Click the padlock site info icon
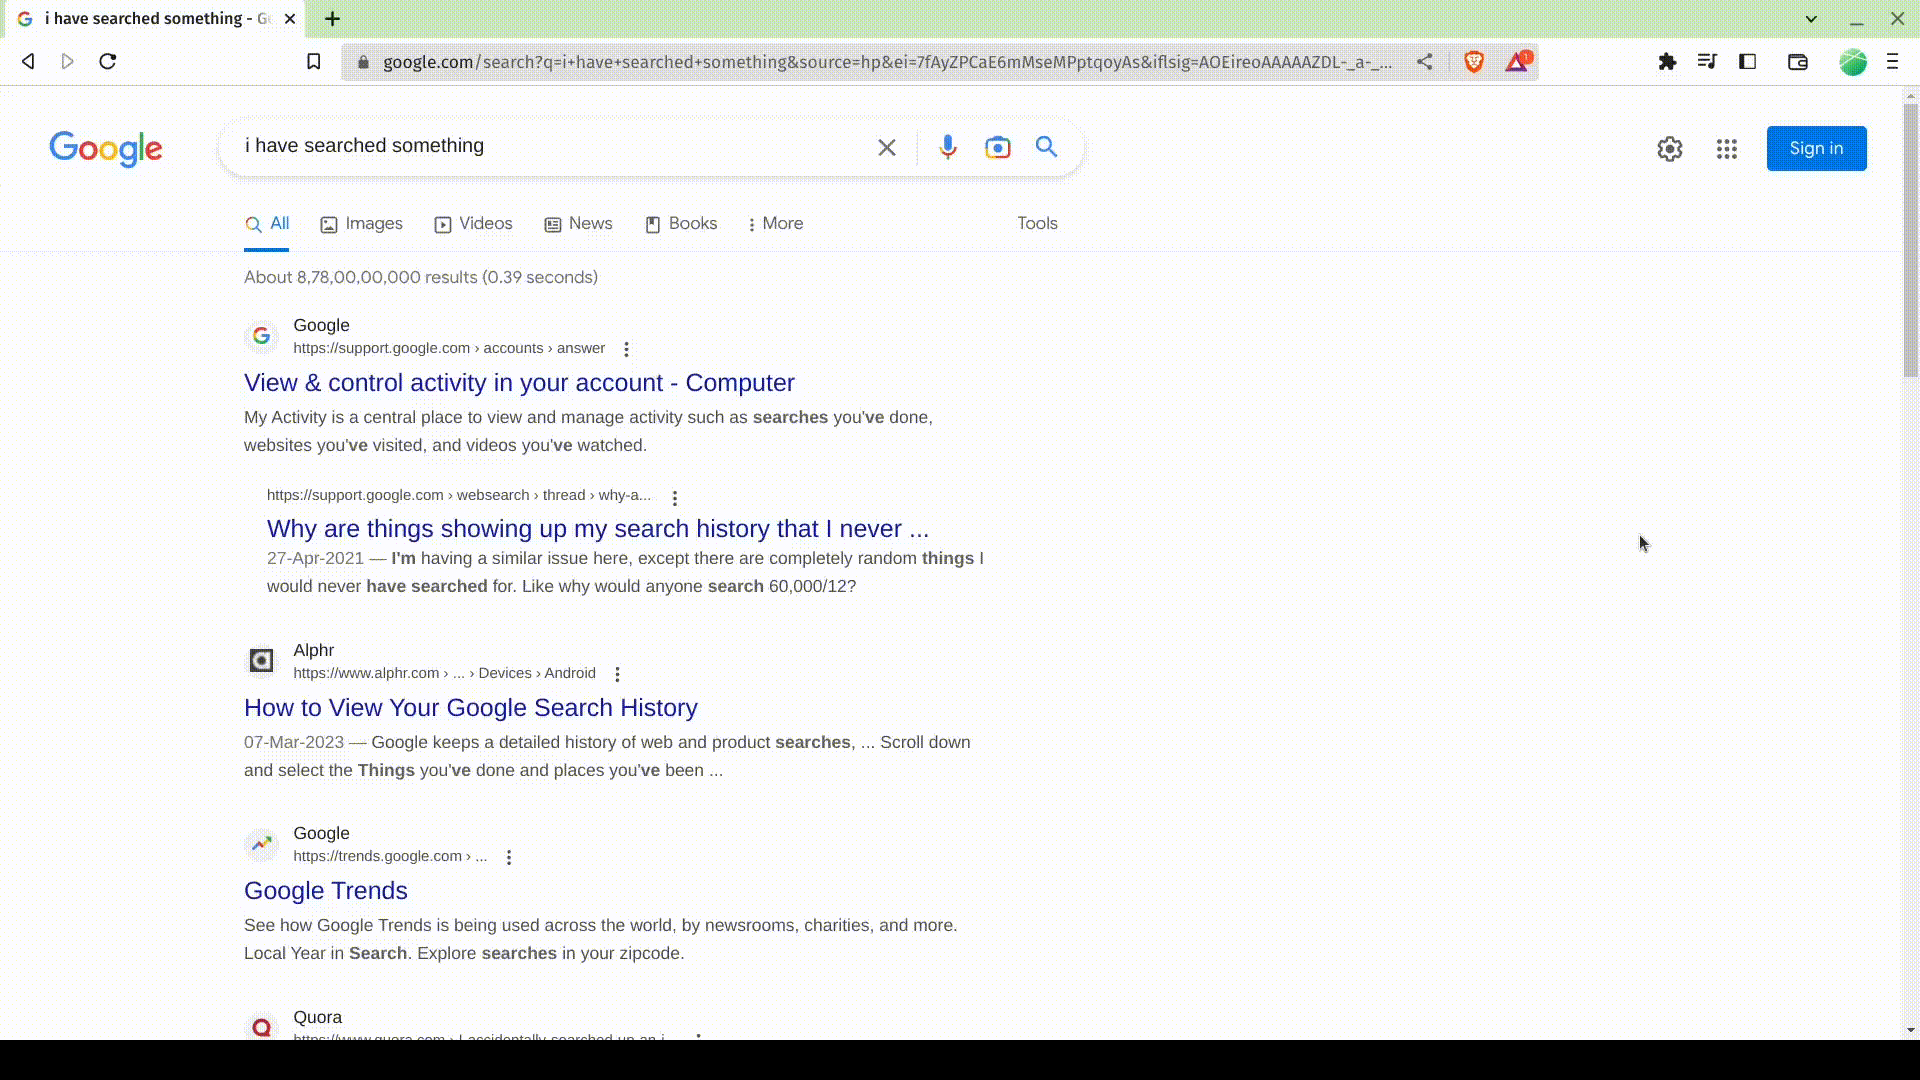 [363, 62]
